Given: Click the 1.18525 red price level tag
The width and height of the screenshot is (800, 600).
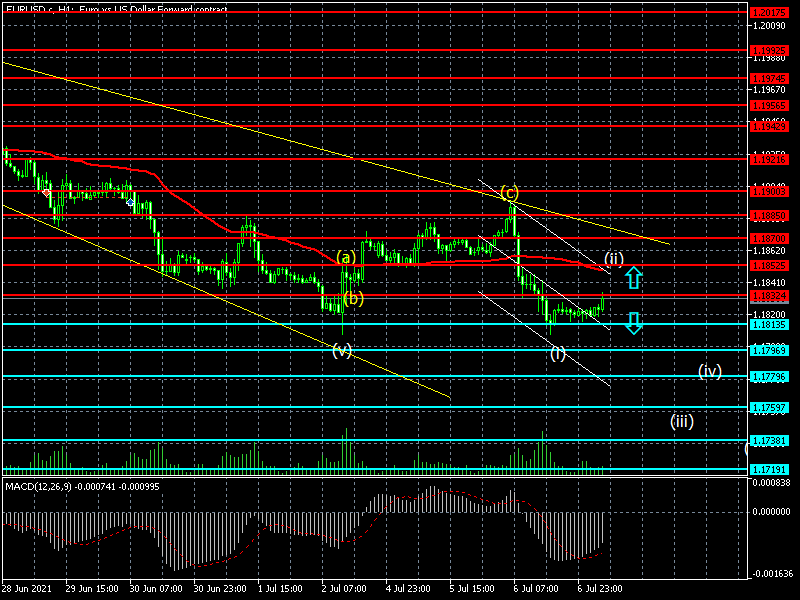Looking at the screenshot, I should coord(768,266).
